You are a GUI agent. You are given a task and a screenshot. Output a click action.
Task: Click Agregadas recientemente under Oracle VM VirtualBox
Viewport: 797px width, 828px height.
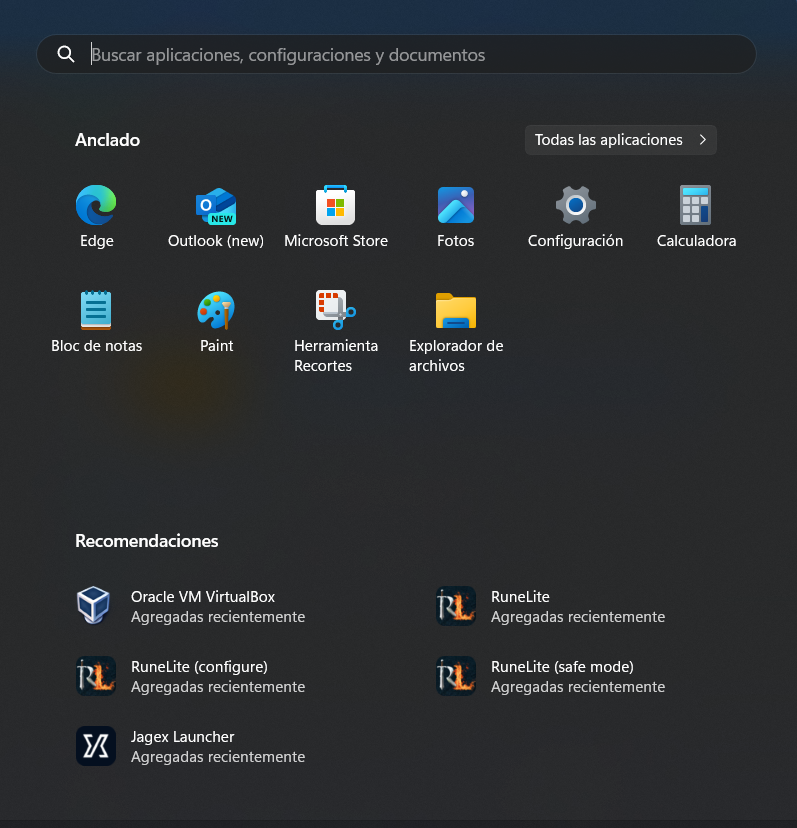click(x=218, y=617)
